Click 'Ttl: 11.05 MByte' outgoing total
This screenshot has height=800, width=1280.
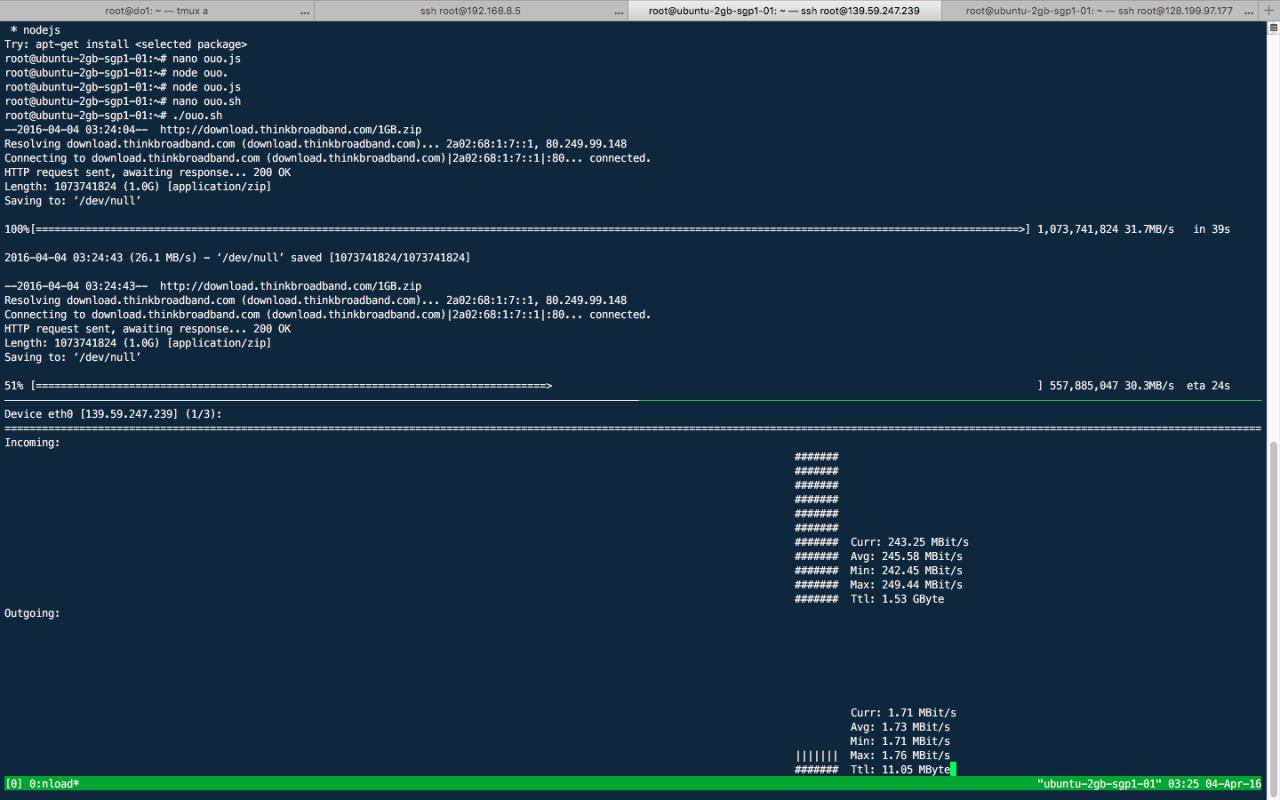tap(900, 769)
